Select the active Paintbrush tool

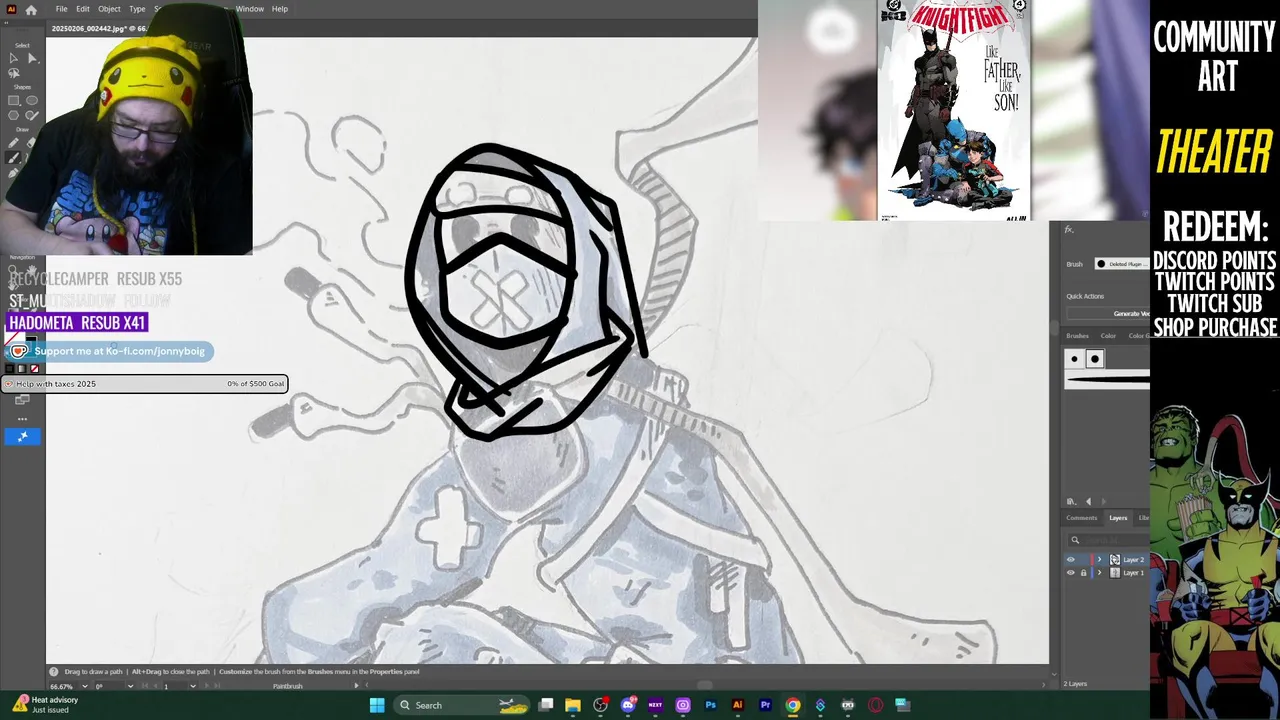tap(13, 158)
